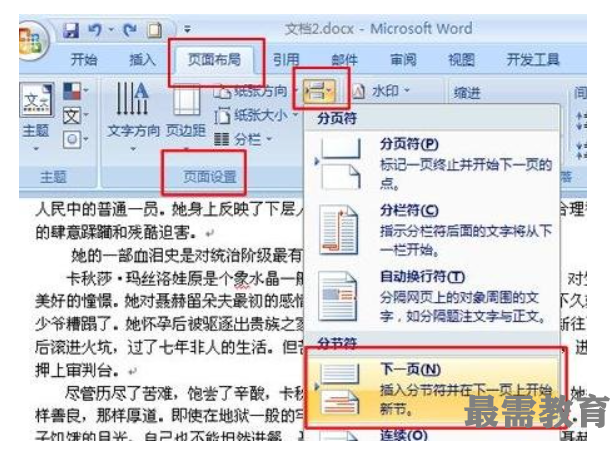Viewport: 616px width, 451px height.
Task: Open theme fonts dropdown icon
Action: 75,116
